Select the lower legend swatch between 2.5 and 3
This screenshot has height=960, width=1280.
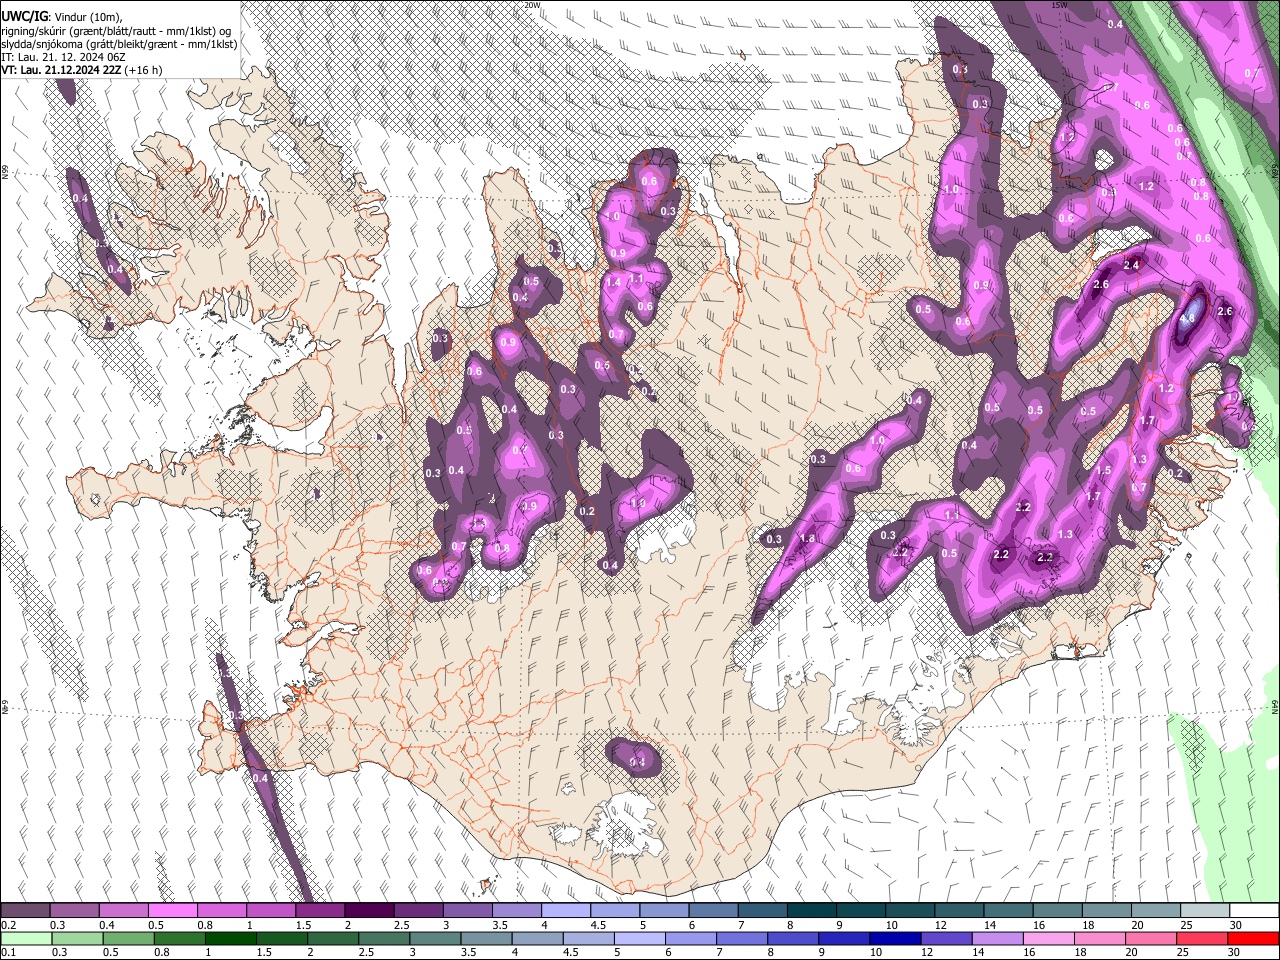(x=383, y=939)
